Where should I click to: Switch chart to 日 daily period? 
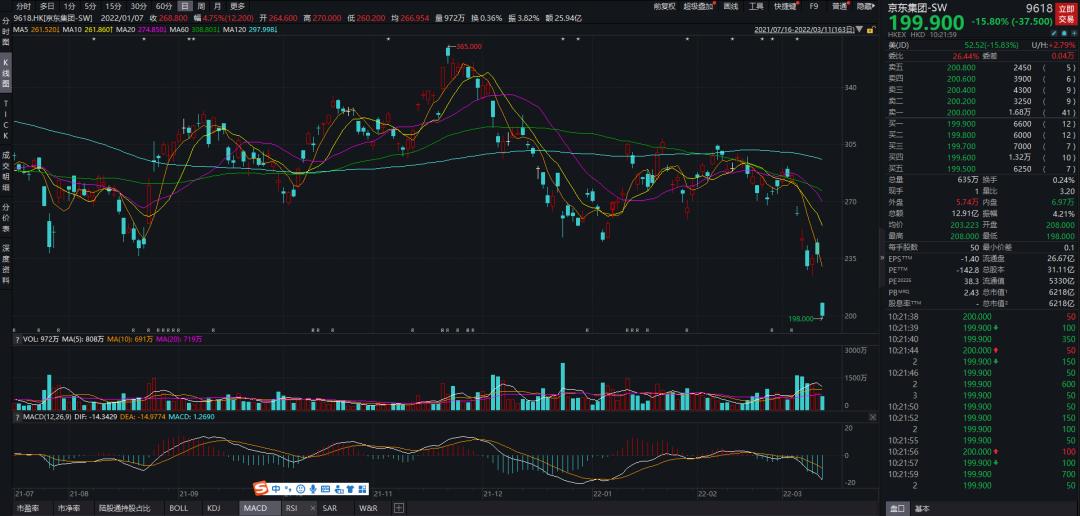[x=185, y=6]
